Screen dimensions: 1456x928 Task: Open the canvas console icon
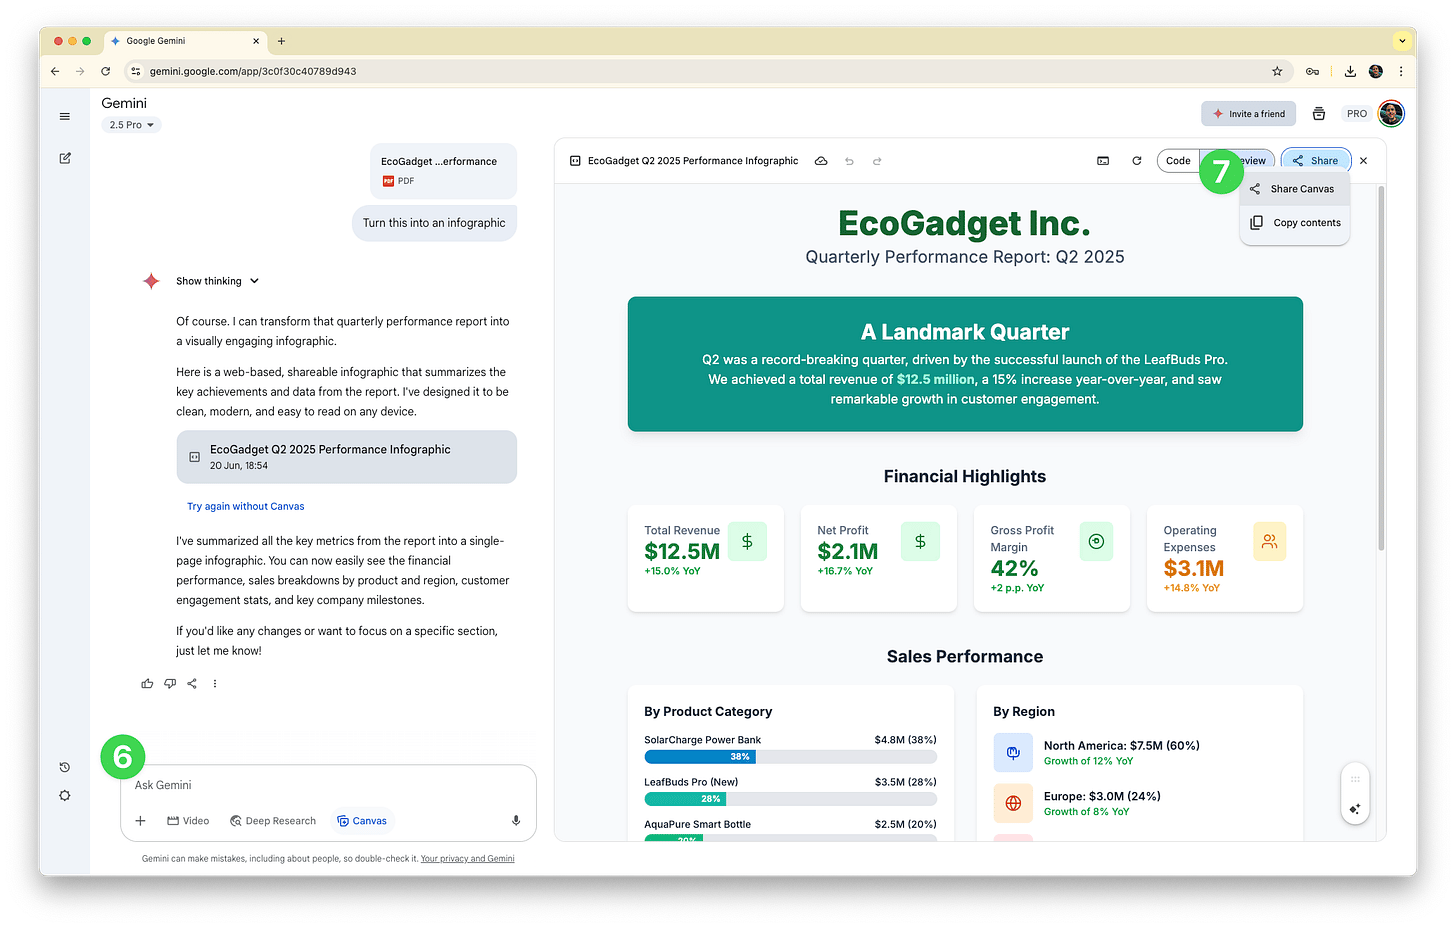point(1103,161)
